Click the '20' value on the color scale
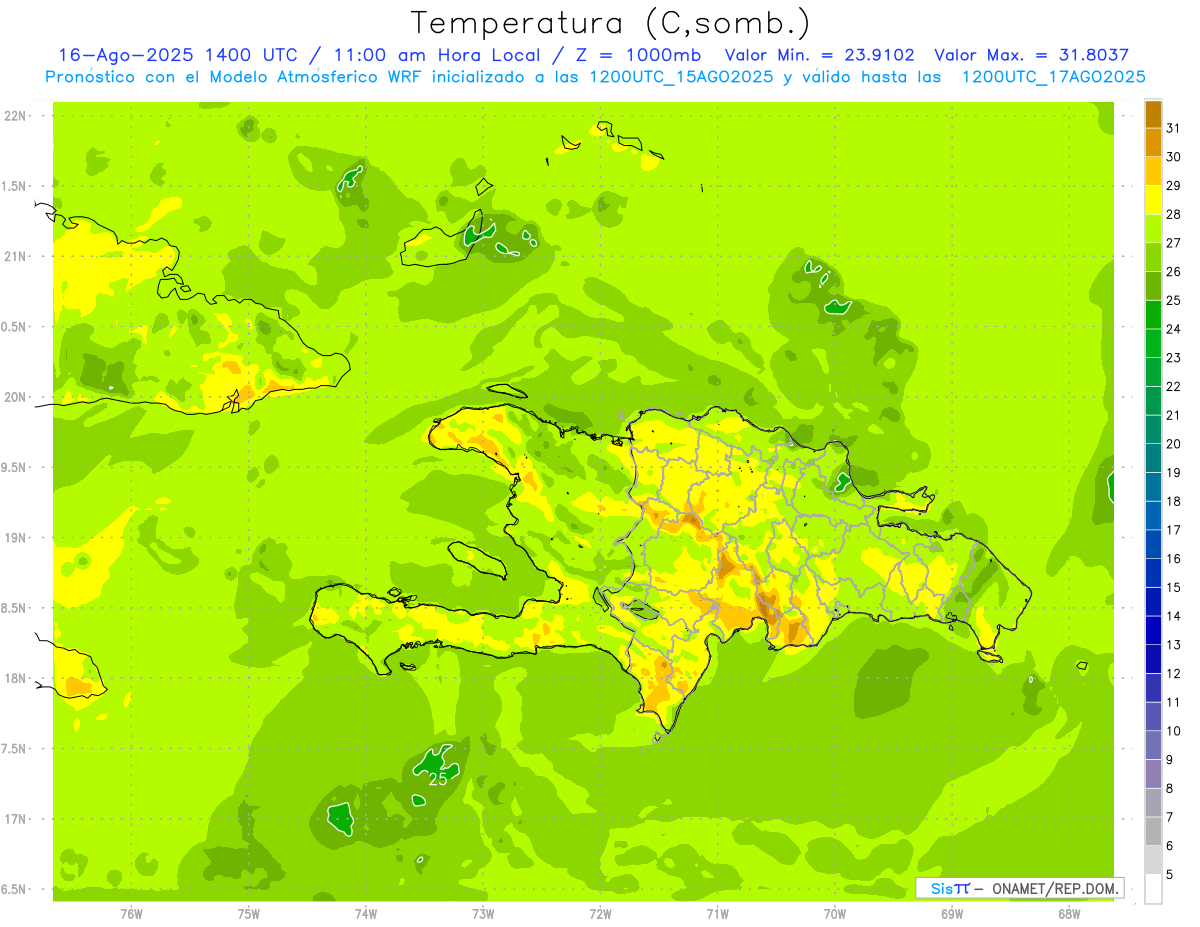The width and height of the screenshot is (1200, 927). tap(1174, 444)
